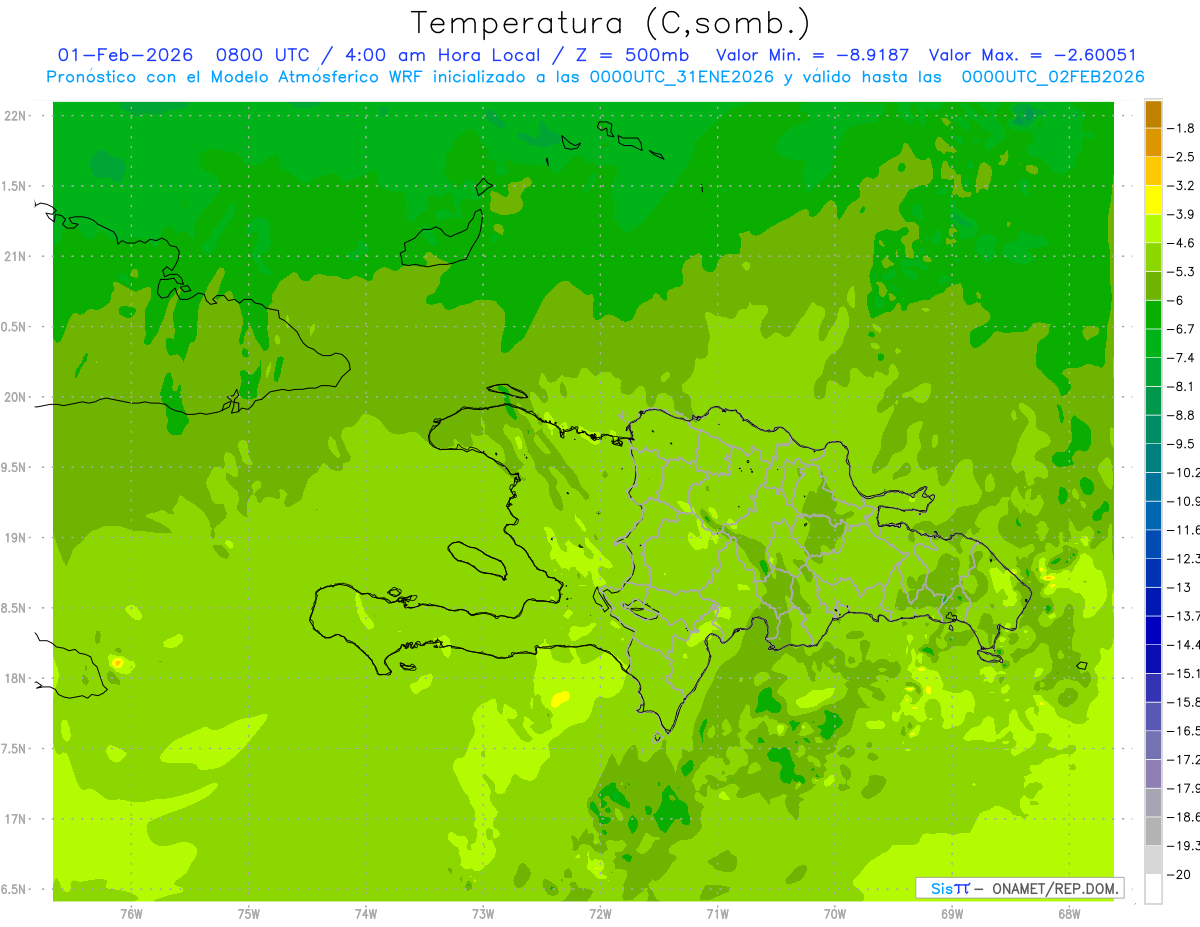The height and width of the screenshot is (927, 1200).
Task: Click the '-20' colorbar label
Action: [1179, 874]
